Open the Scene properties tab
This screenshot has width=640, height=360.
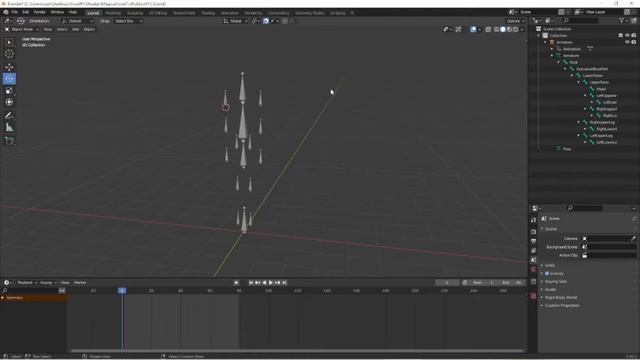coord(533,260)
